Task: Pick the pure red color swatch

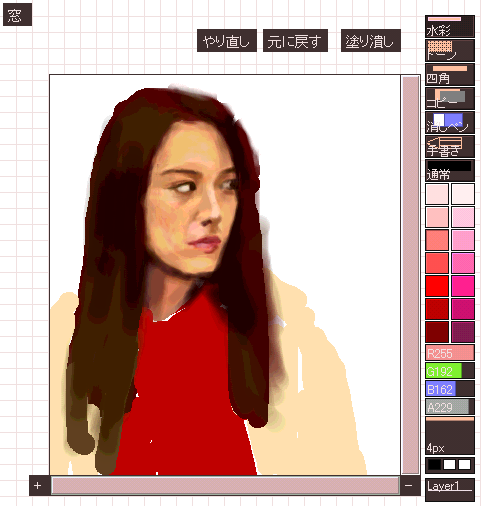Action: tap(437, 286)
